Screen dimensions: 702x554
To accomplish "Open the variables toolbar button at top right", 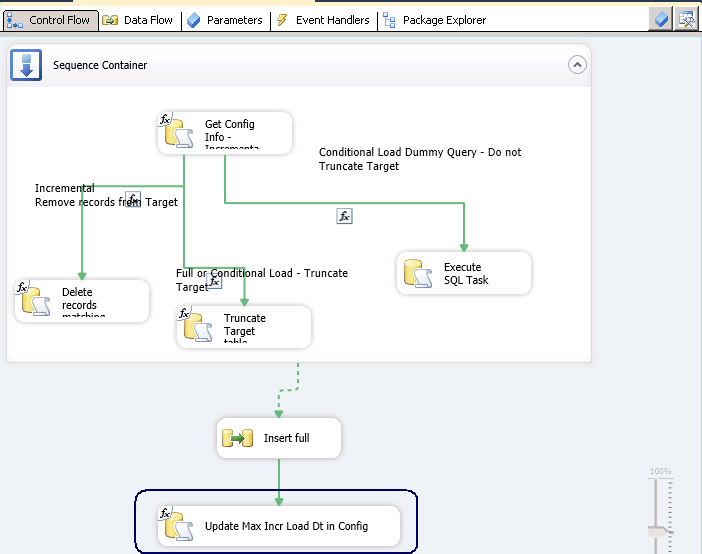I will (661, 19).
